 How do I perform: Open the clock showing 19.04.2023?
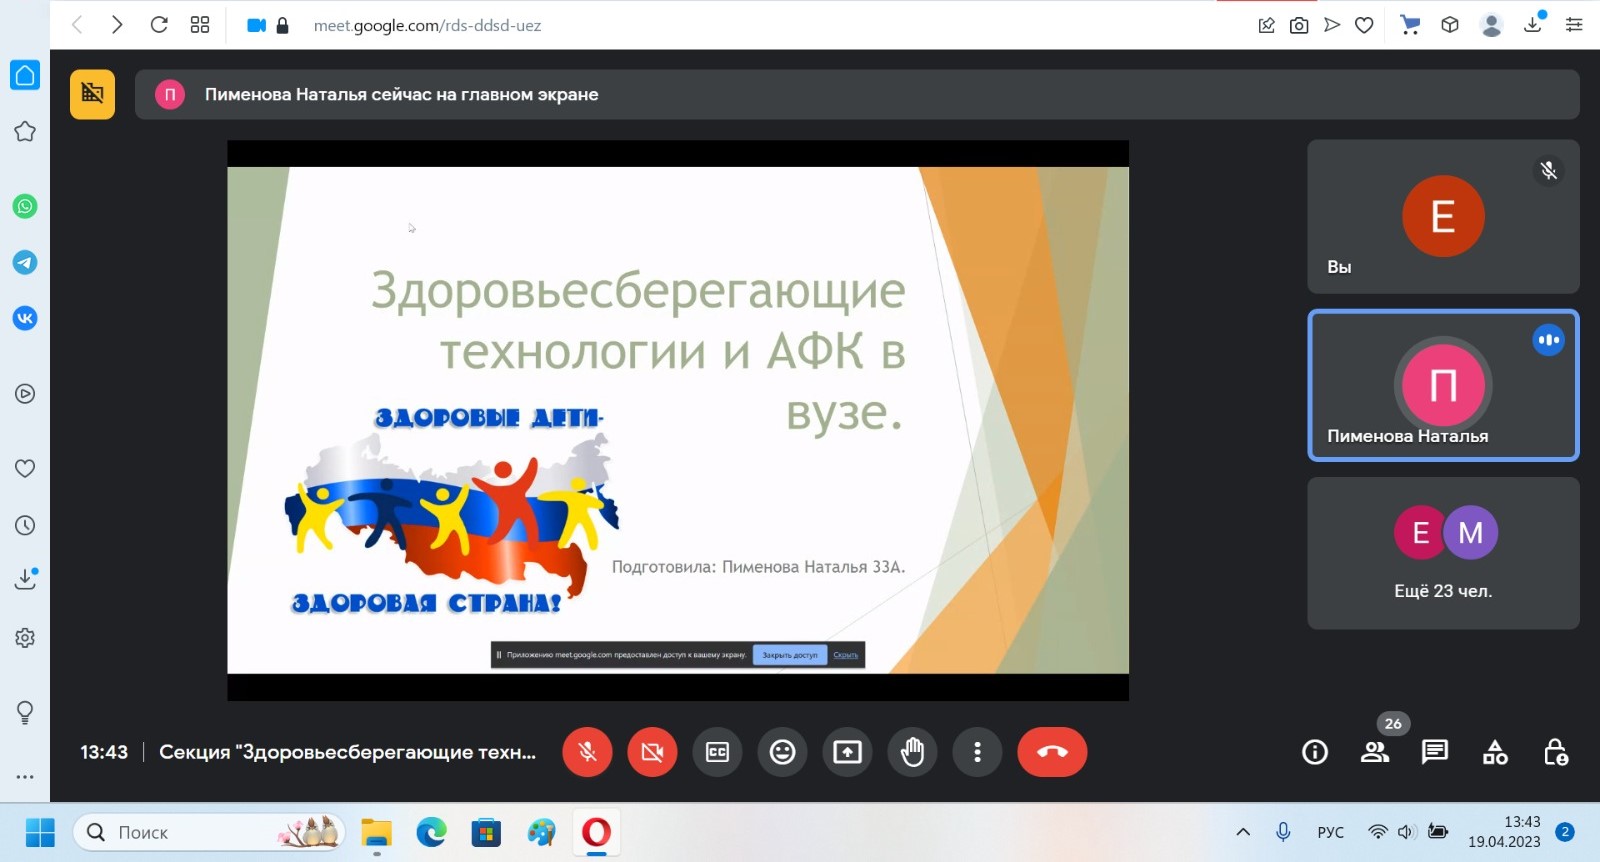1504,832
